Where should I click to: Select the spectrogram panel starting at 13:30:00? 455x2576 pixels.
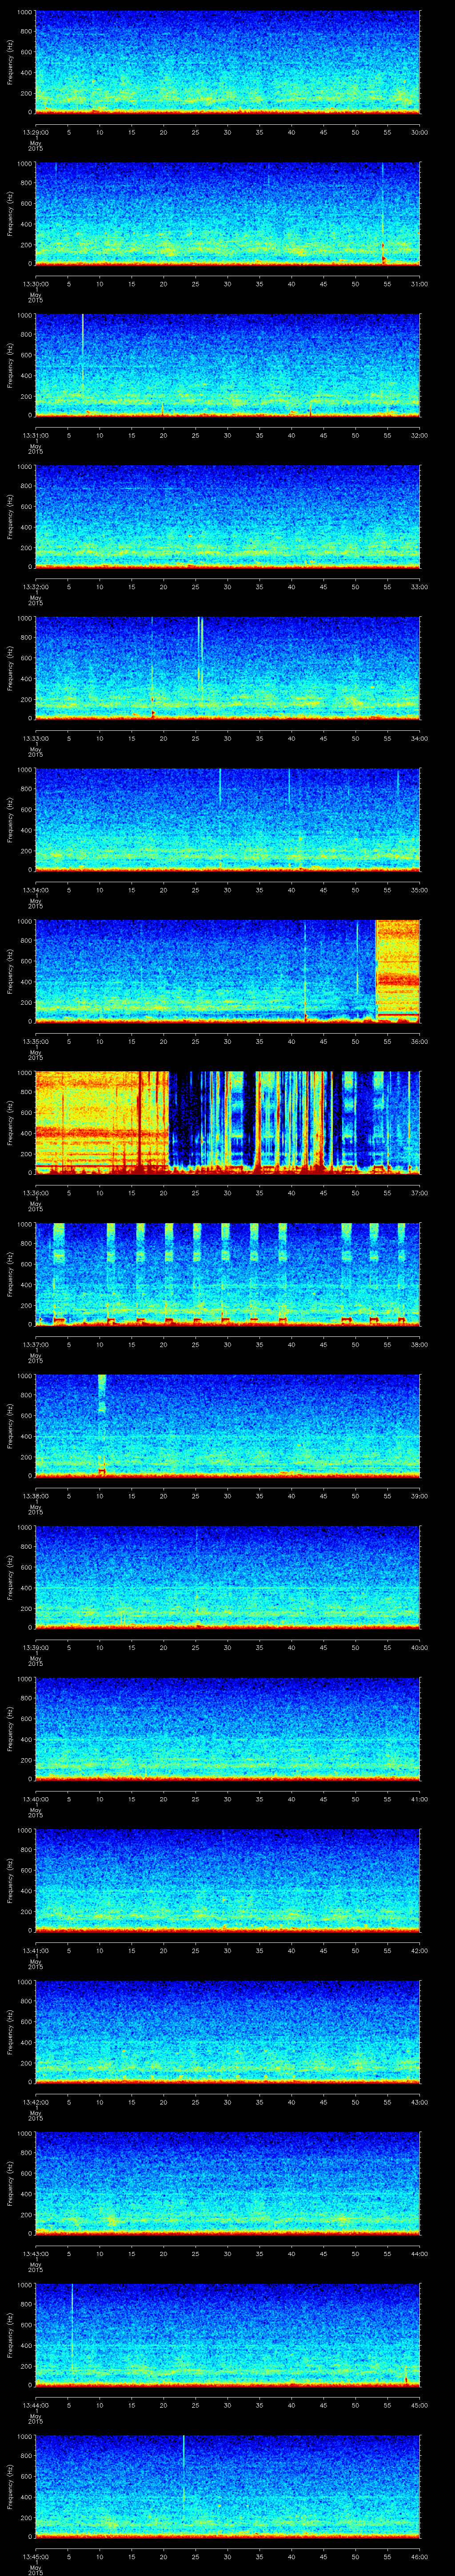(x=227, y=213)
